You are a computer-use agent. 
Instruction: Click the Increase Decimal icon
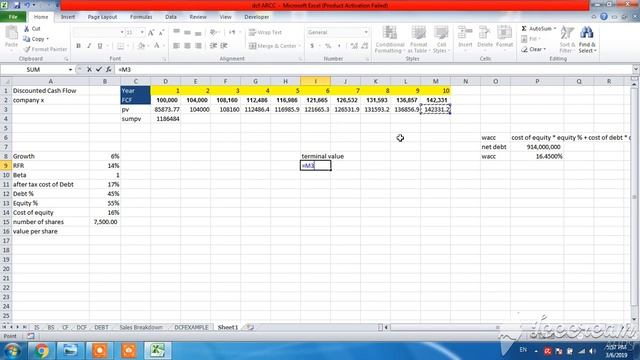coord(354,46)
